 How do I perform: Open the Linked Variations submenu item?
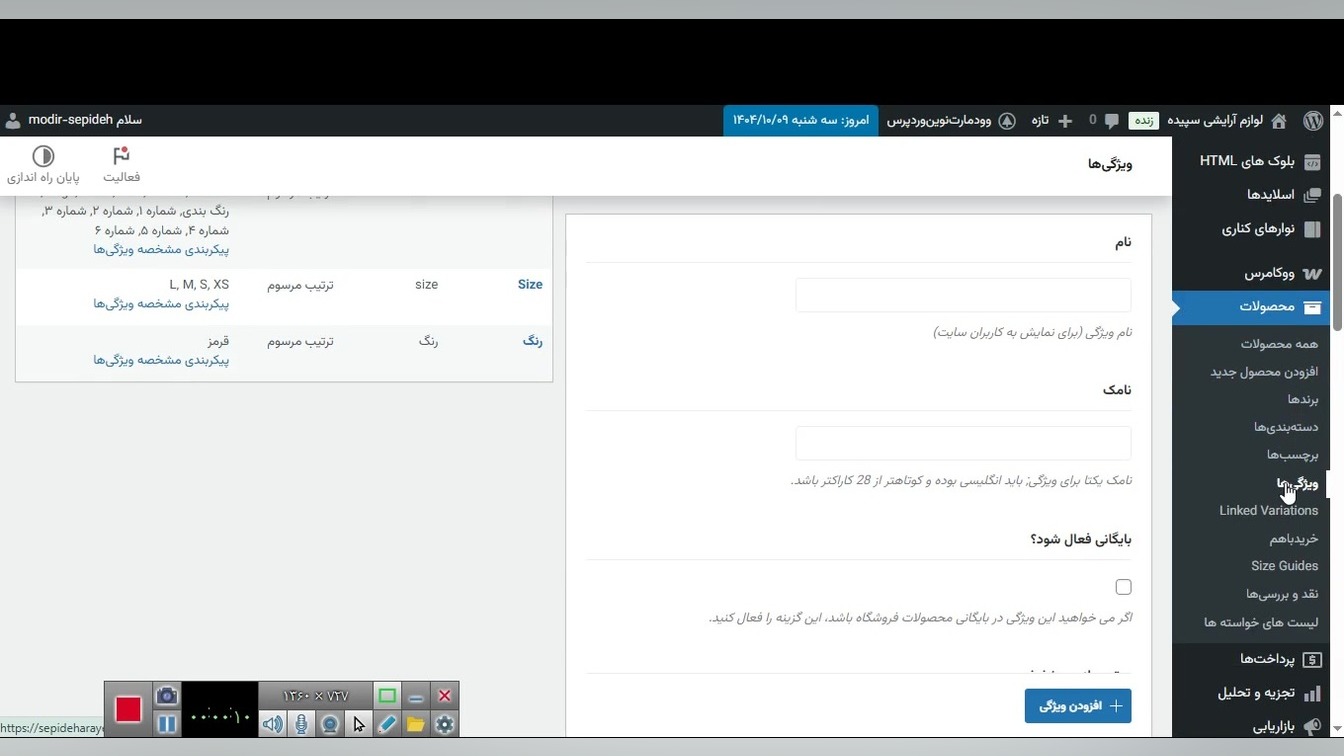point(1268,510)
